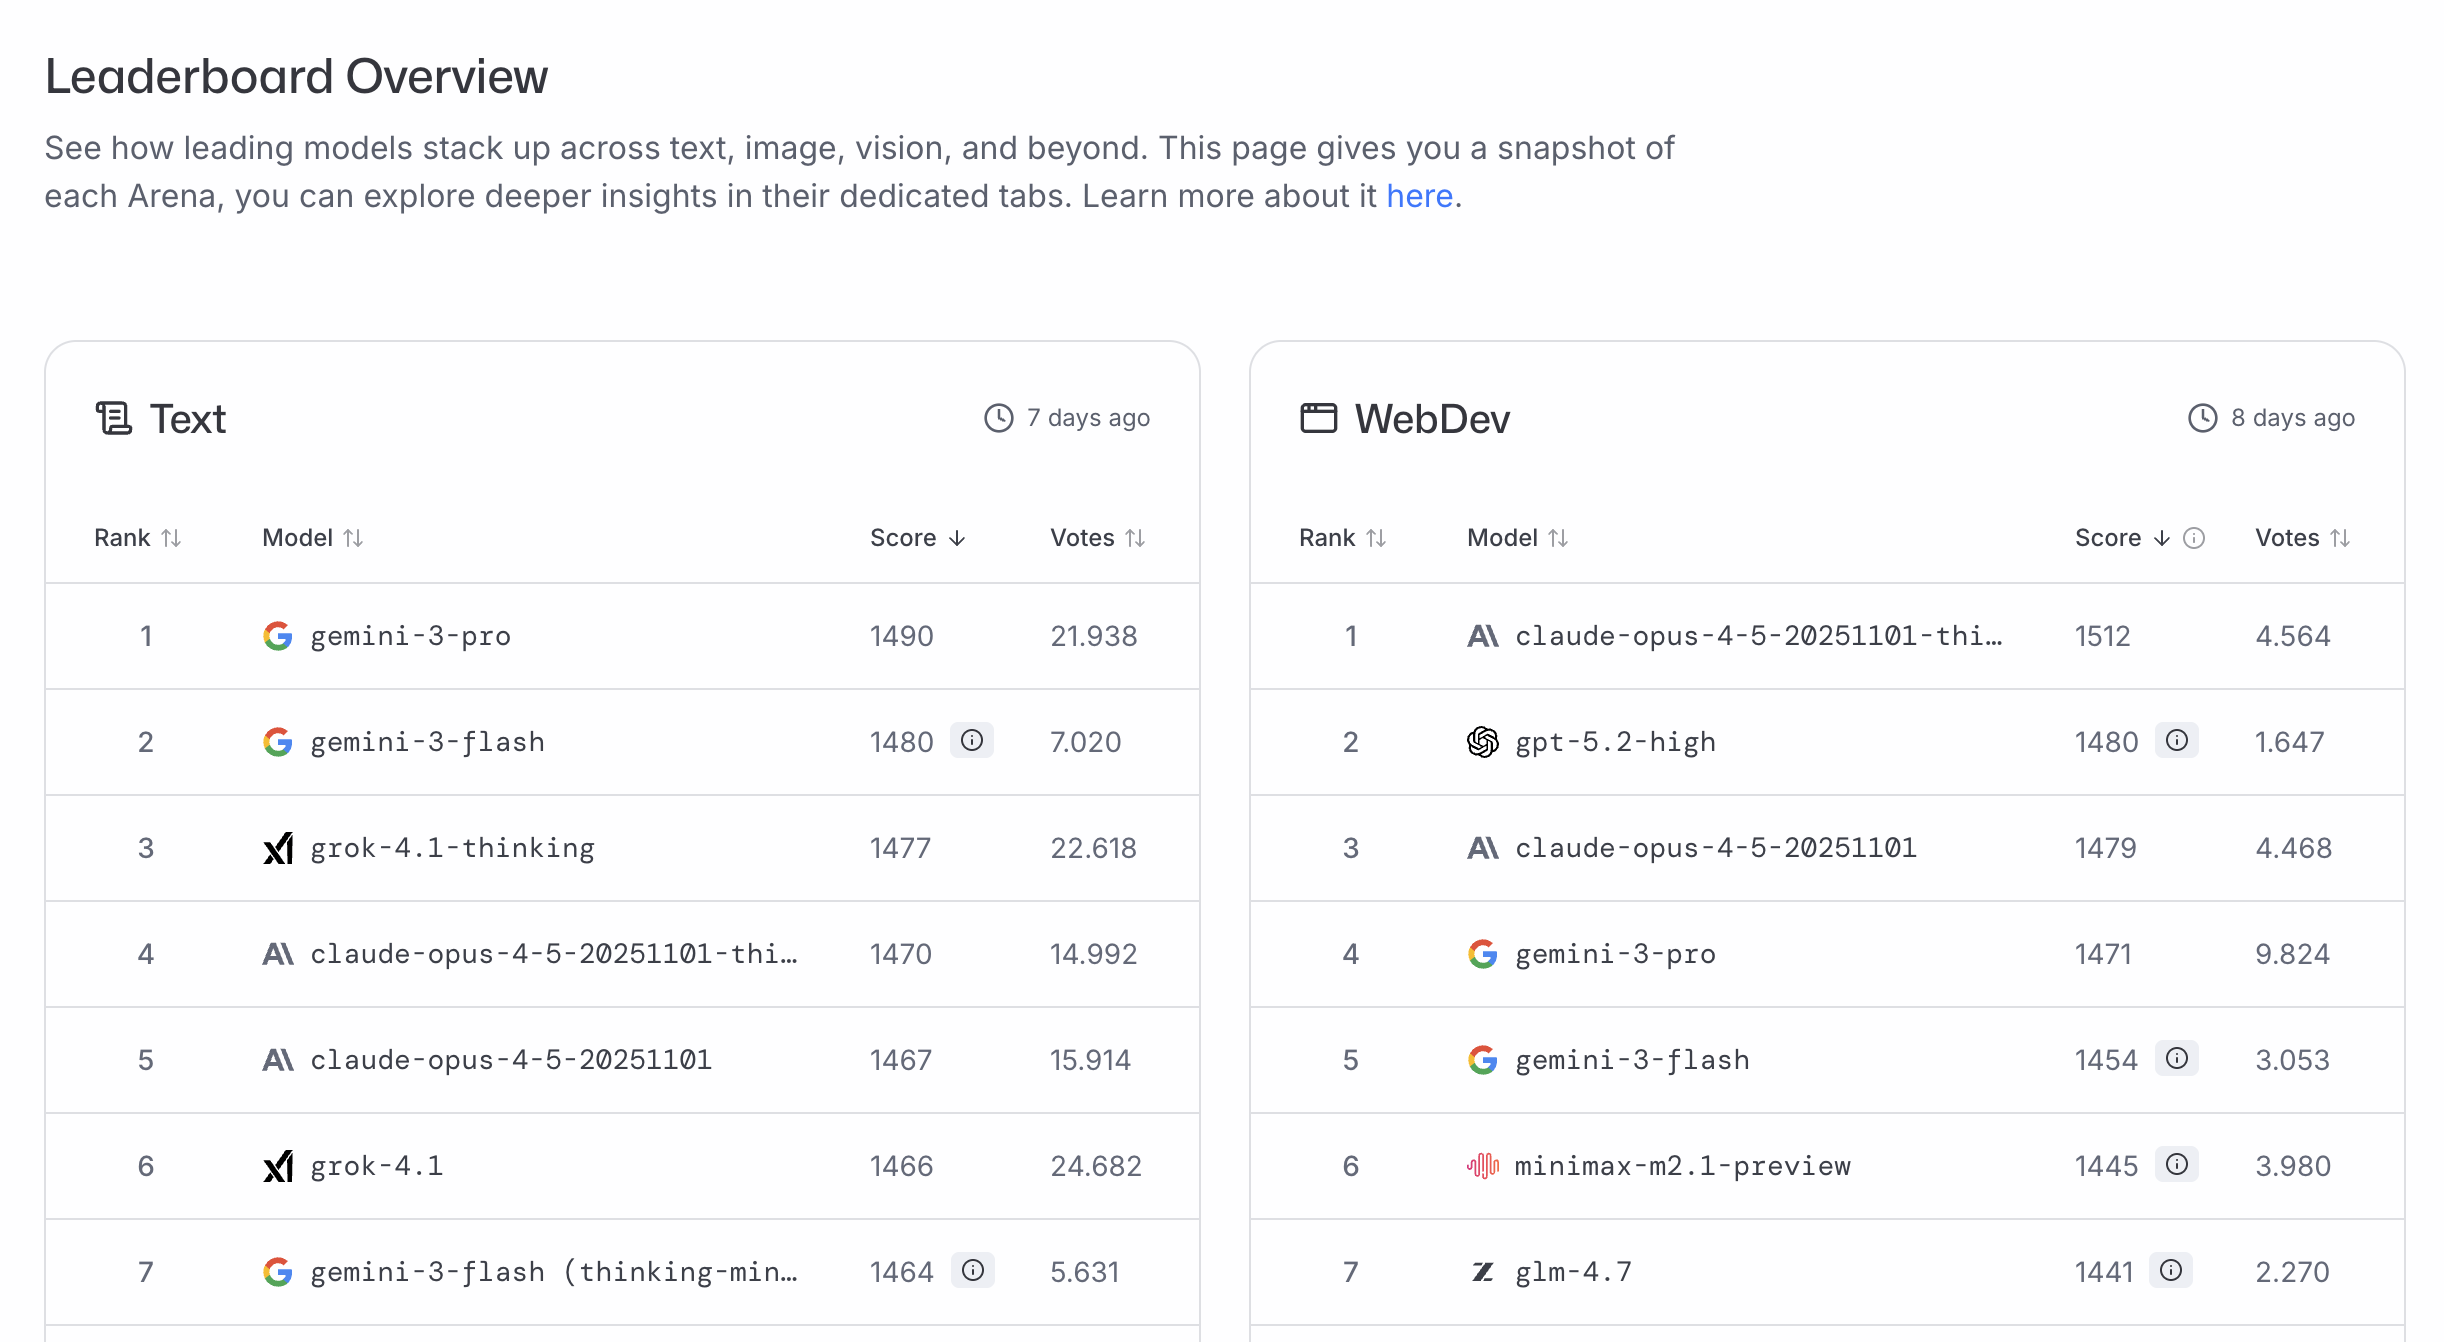Click info icon next to gpt-5.2-high score
The height and width of the screenshot is (1342, 2444).
(x=2177, y=740)
